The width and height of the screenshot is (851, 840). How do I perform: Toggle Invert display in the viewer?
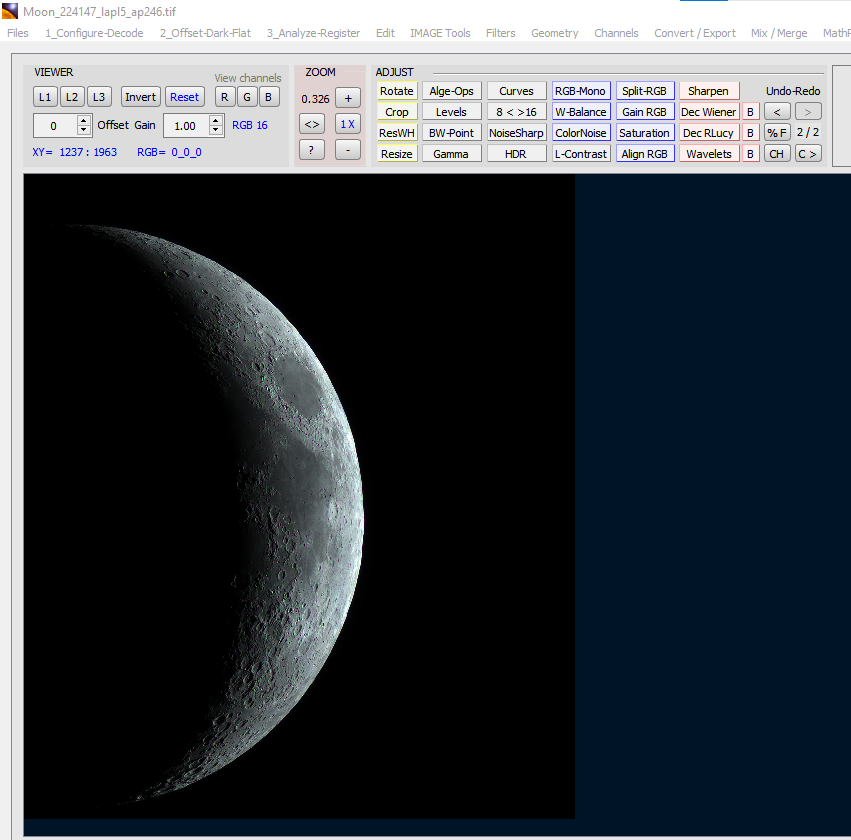141,97
